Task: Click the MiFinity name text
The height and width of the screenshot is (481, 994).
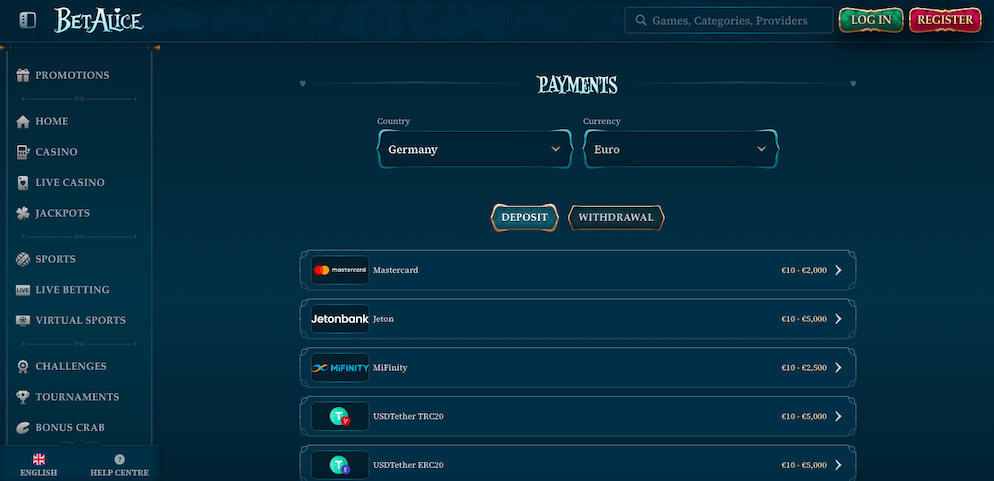Action: (390, 368)
